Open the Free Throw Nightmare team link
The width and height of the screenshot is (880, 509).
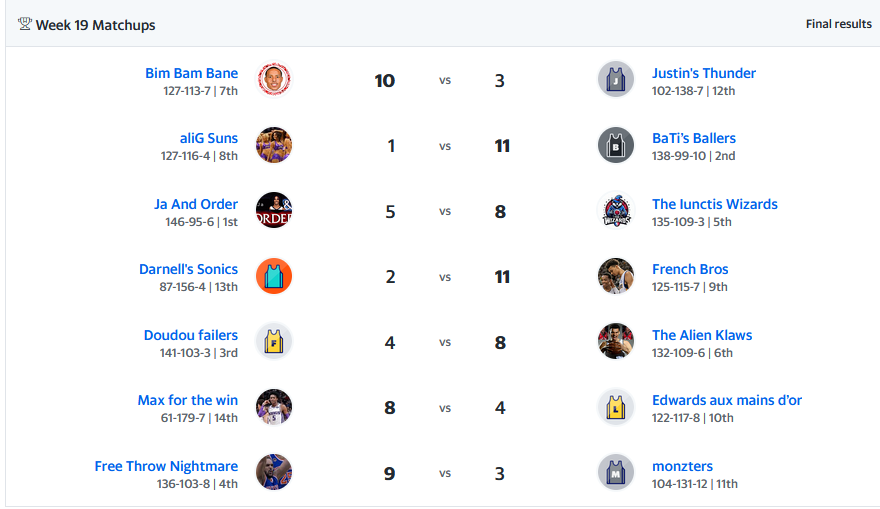(x=166, y=466)
